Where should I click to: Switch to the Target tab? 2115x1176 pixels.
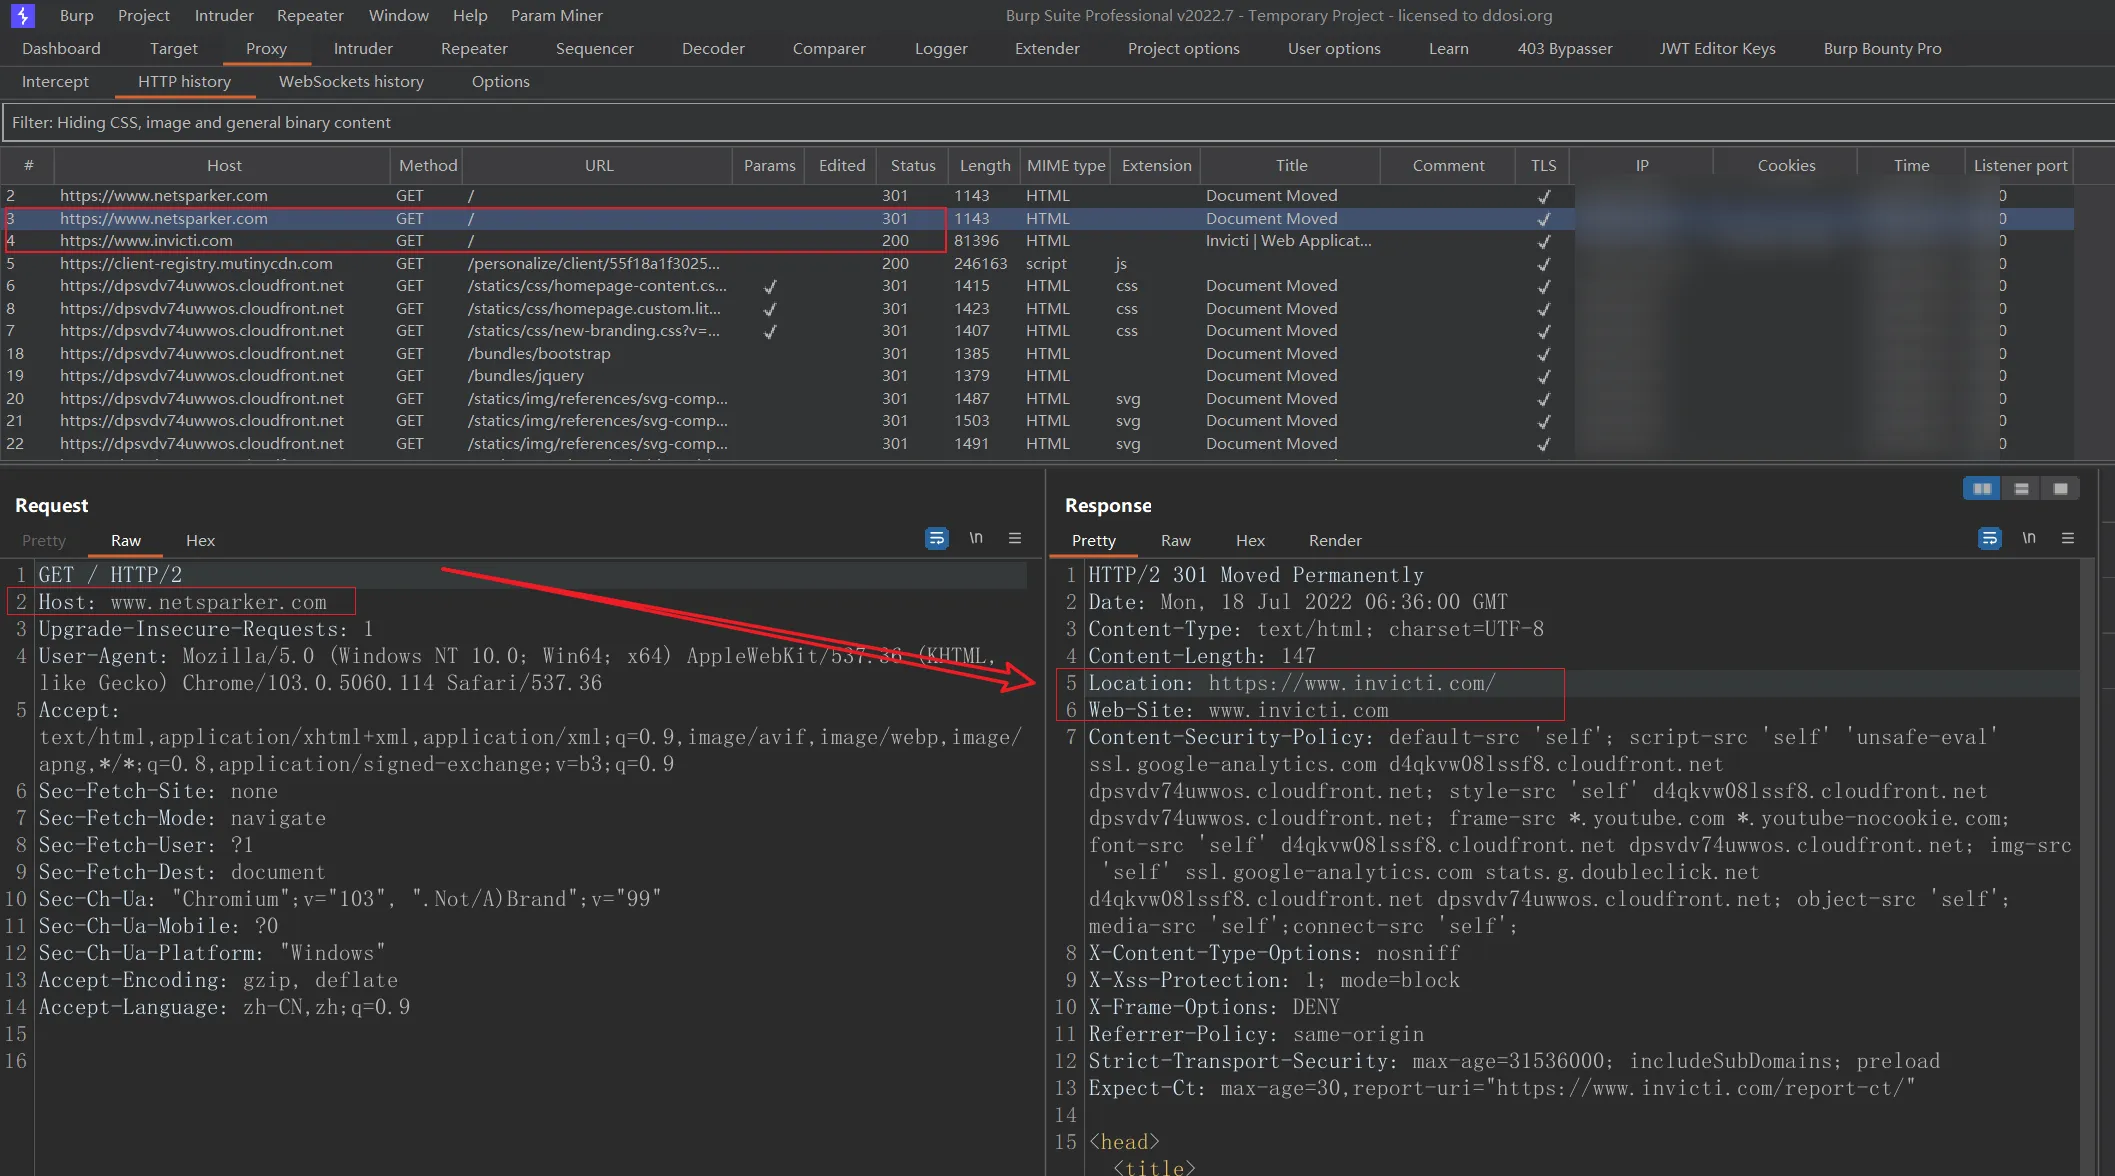pyautogui.click(x=174, y=48)
